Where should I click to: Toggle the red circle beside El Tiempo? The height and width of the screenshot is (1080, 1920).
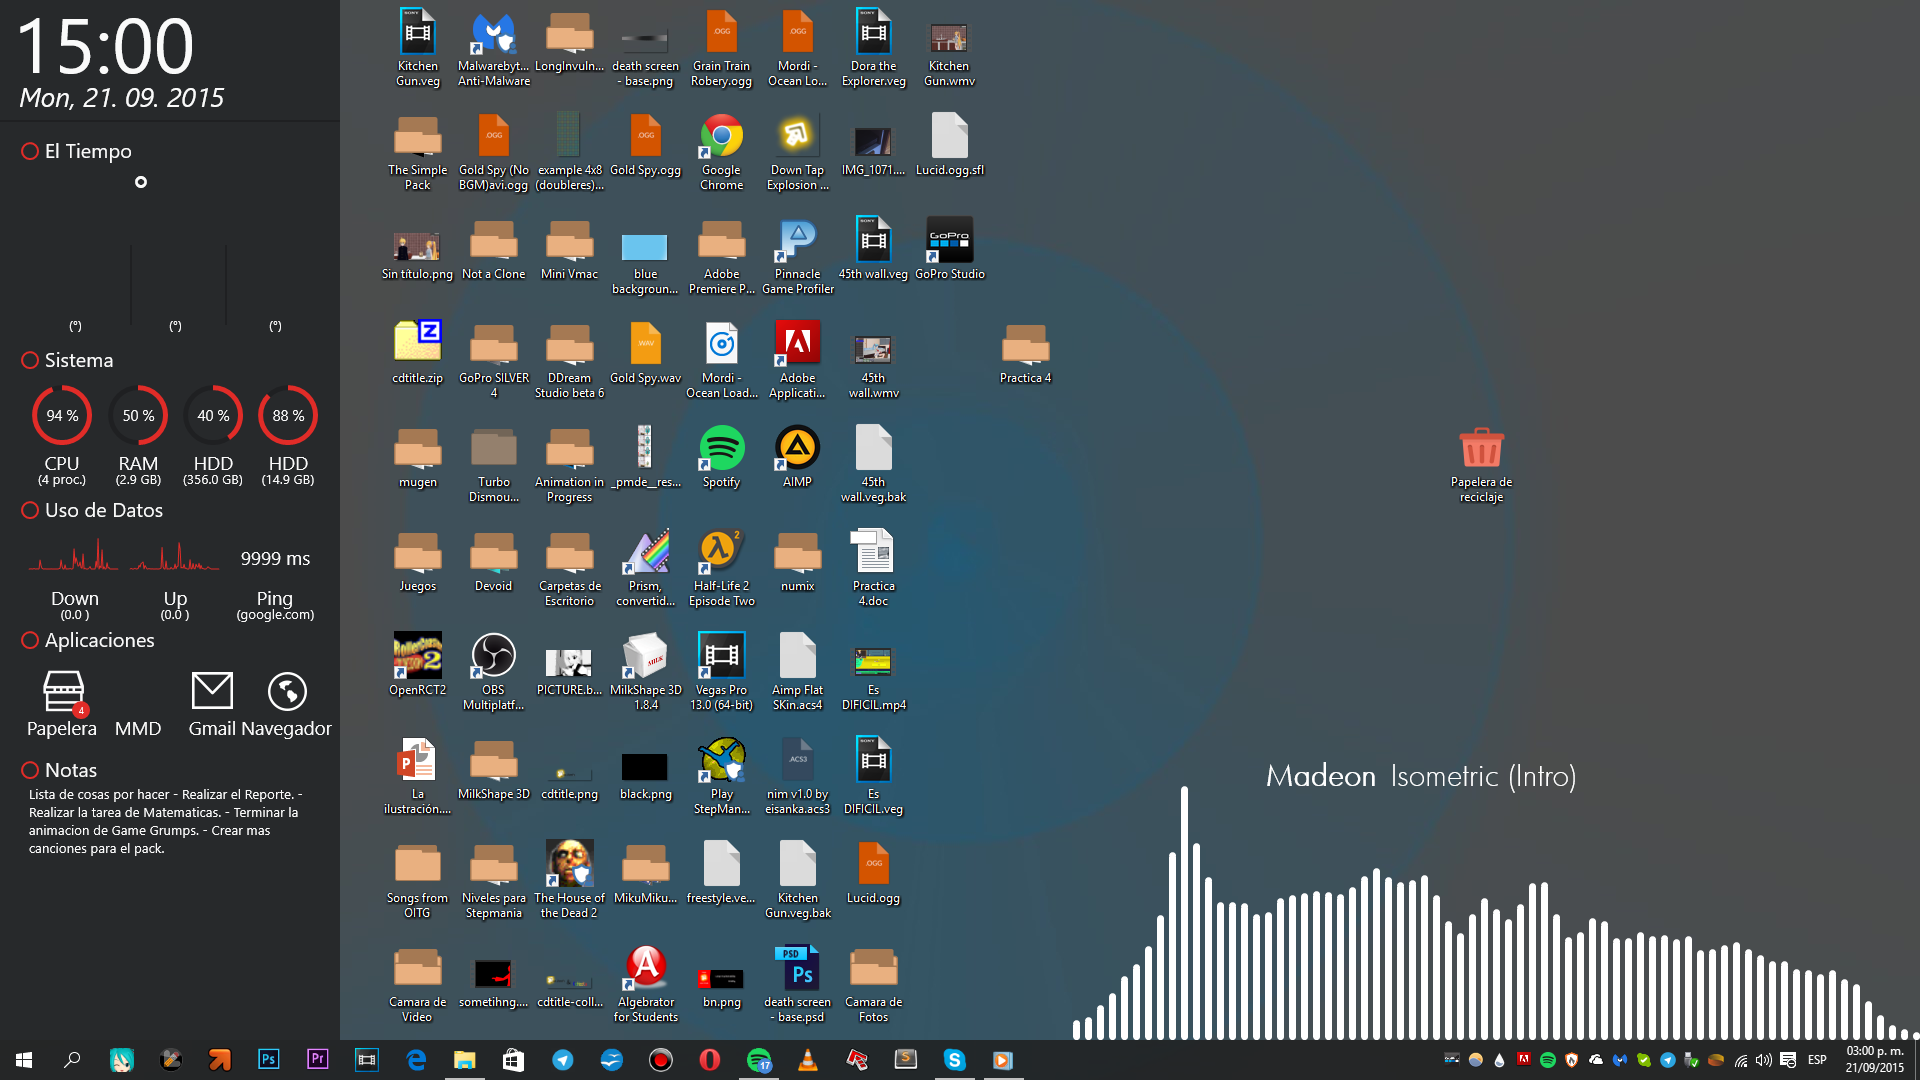(30, 151)
